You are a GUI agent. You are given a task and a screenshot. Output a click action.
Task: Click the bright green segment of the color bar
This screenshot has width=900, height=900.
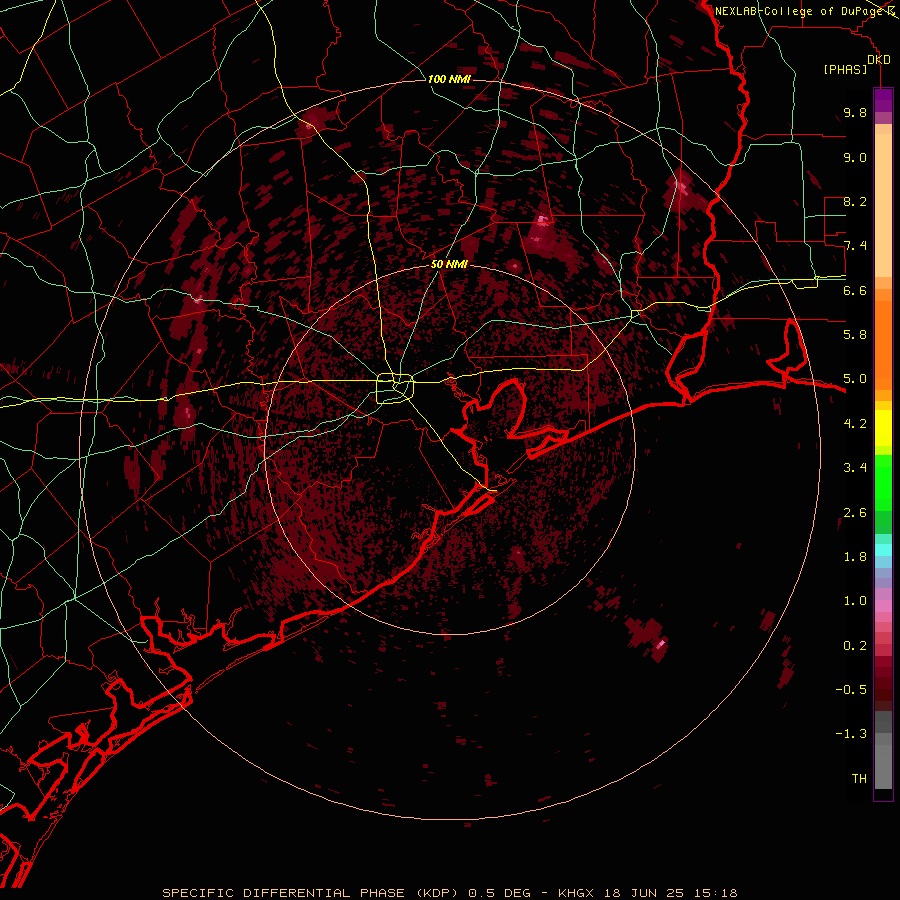click(883, 483)
